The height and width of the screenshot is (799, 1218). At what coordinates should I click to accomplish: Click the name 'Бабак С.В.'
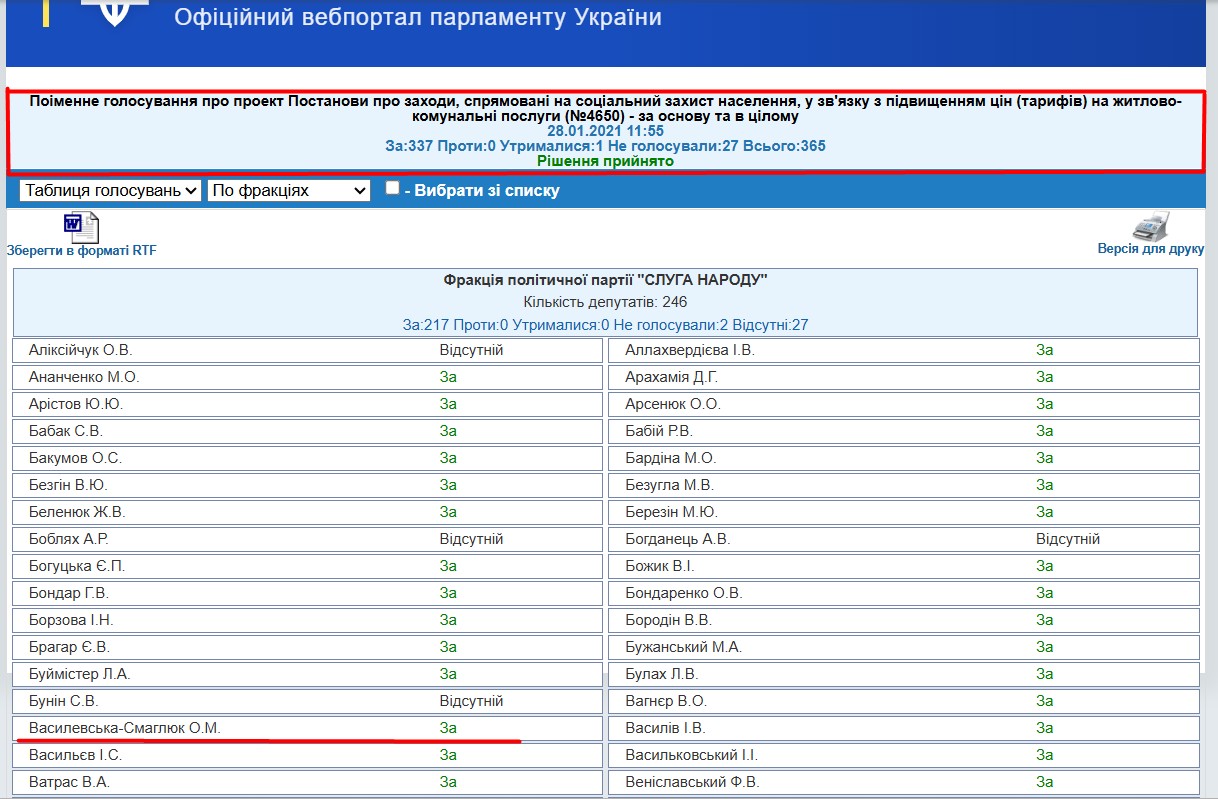66,431
